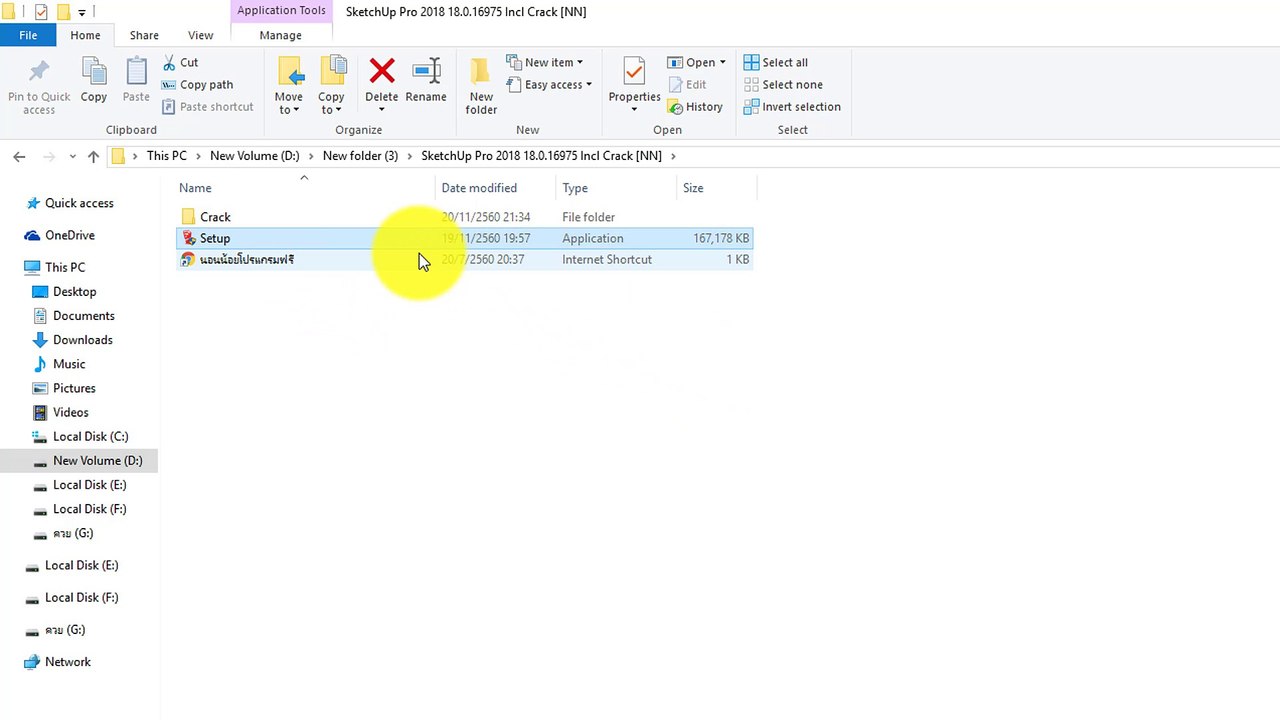Click the Crack folder icon in file list
Image resolution: width=1280 pixels, height=720 pixels.
point(188,217)
